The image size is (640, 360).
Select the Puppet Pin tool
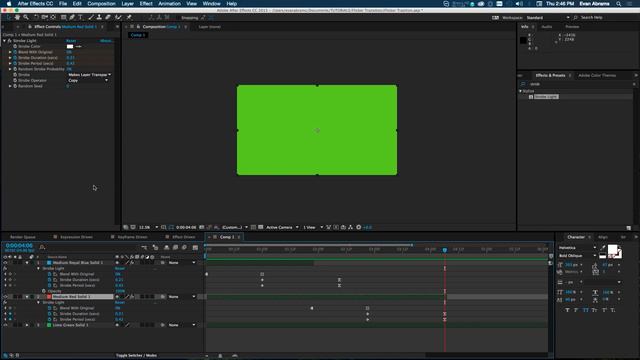pos(129,18)
